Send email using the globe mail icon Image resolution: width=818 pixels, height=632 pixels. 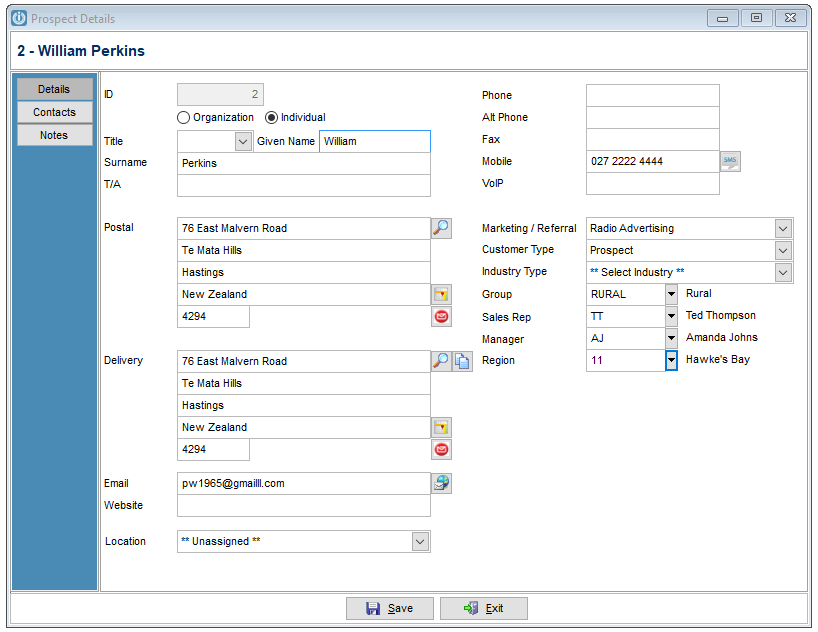(x=441, y=484)
